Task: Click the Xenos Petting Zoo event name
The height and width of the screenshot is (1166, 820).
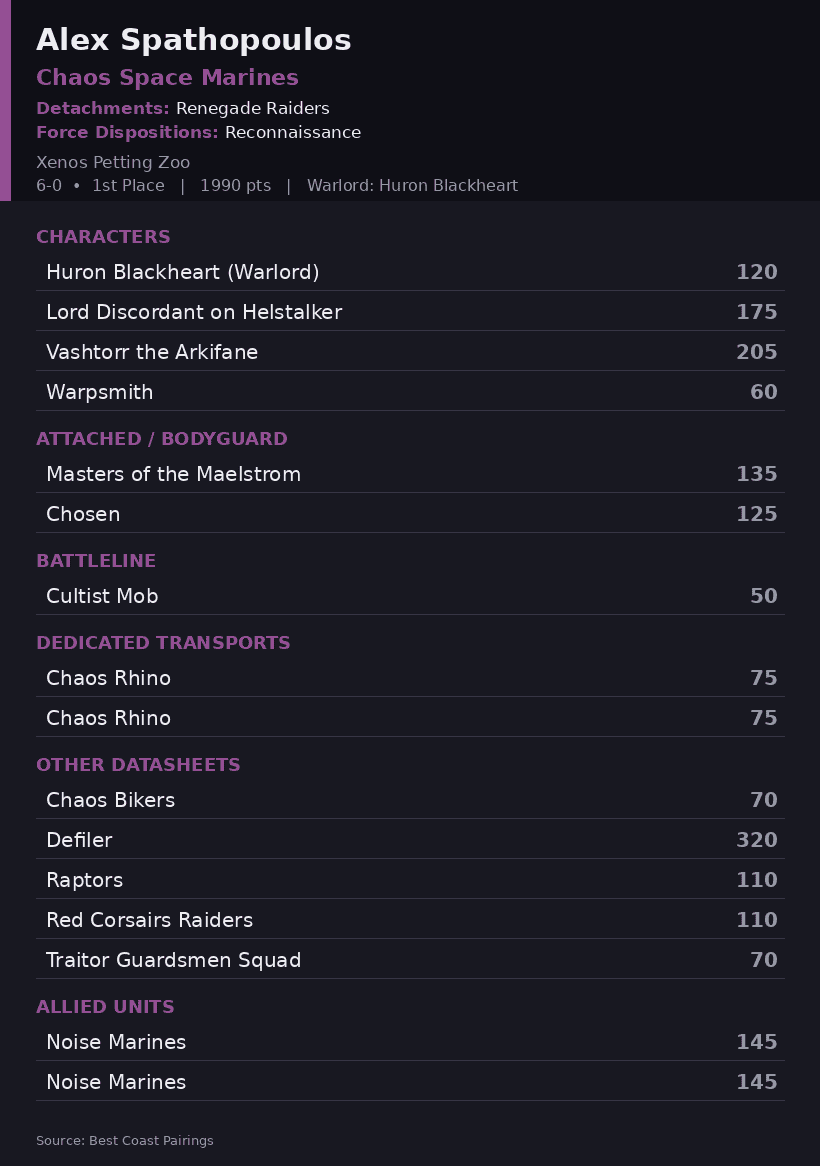Action: coord(113,162)
